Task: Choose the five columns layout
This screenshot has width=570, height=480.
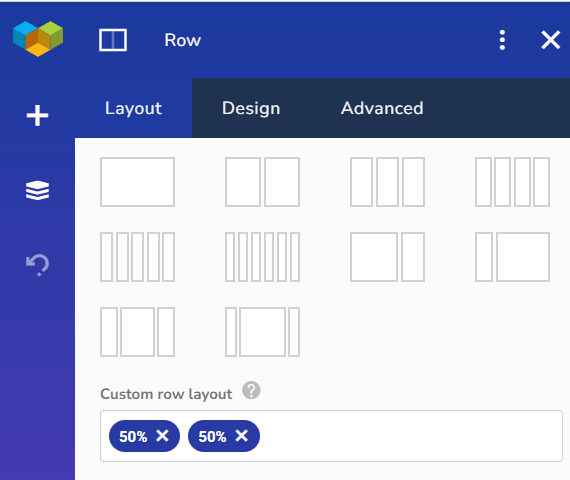Action: coord(137,257)
